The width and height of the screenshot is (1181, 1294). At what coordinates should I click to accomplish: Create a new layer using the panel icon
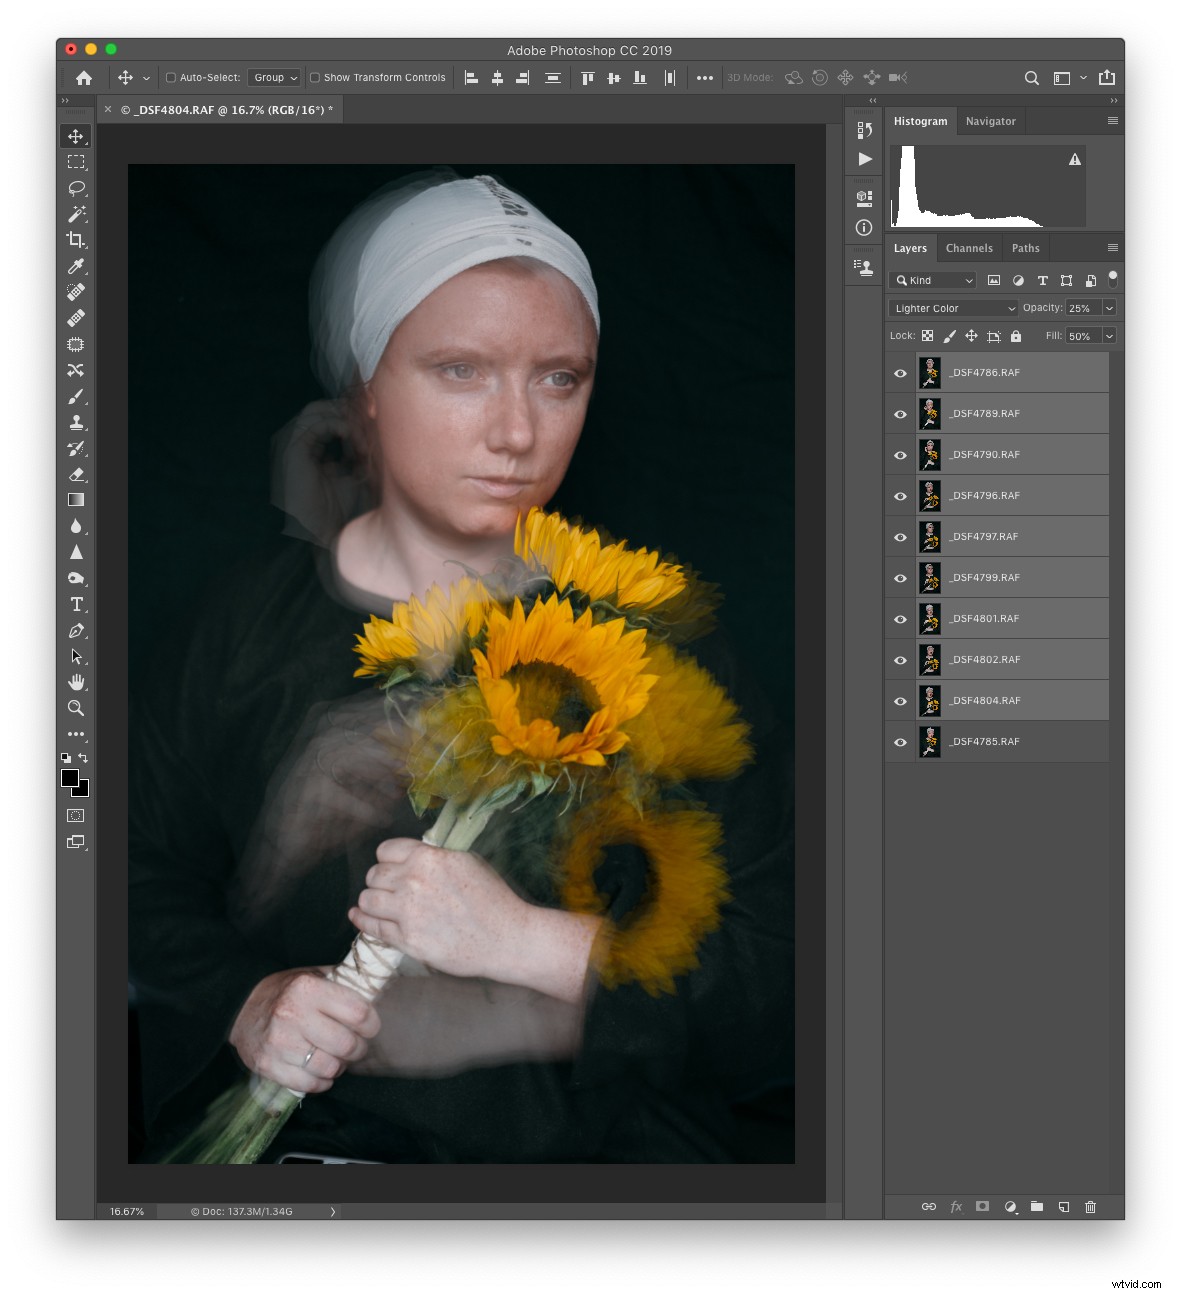coord(1063,1207)
